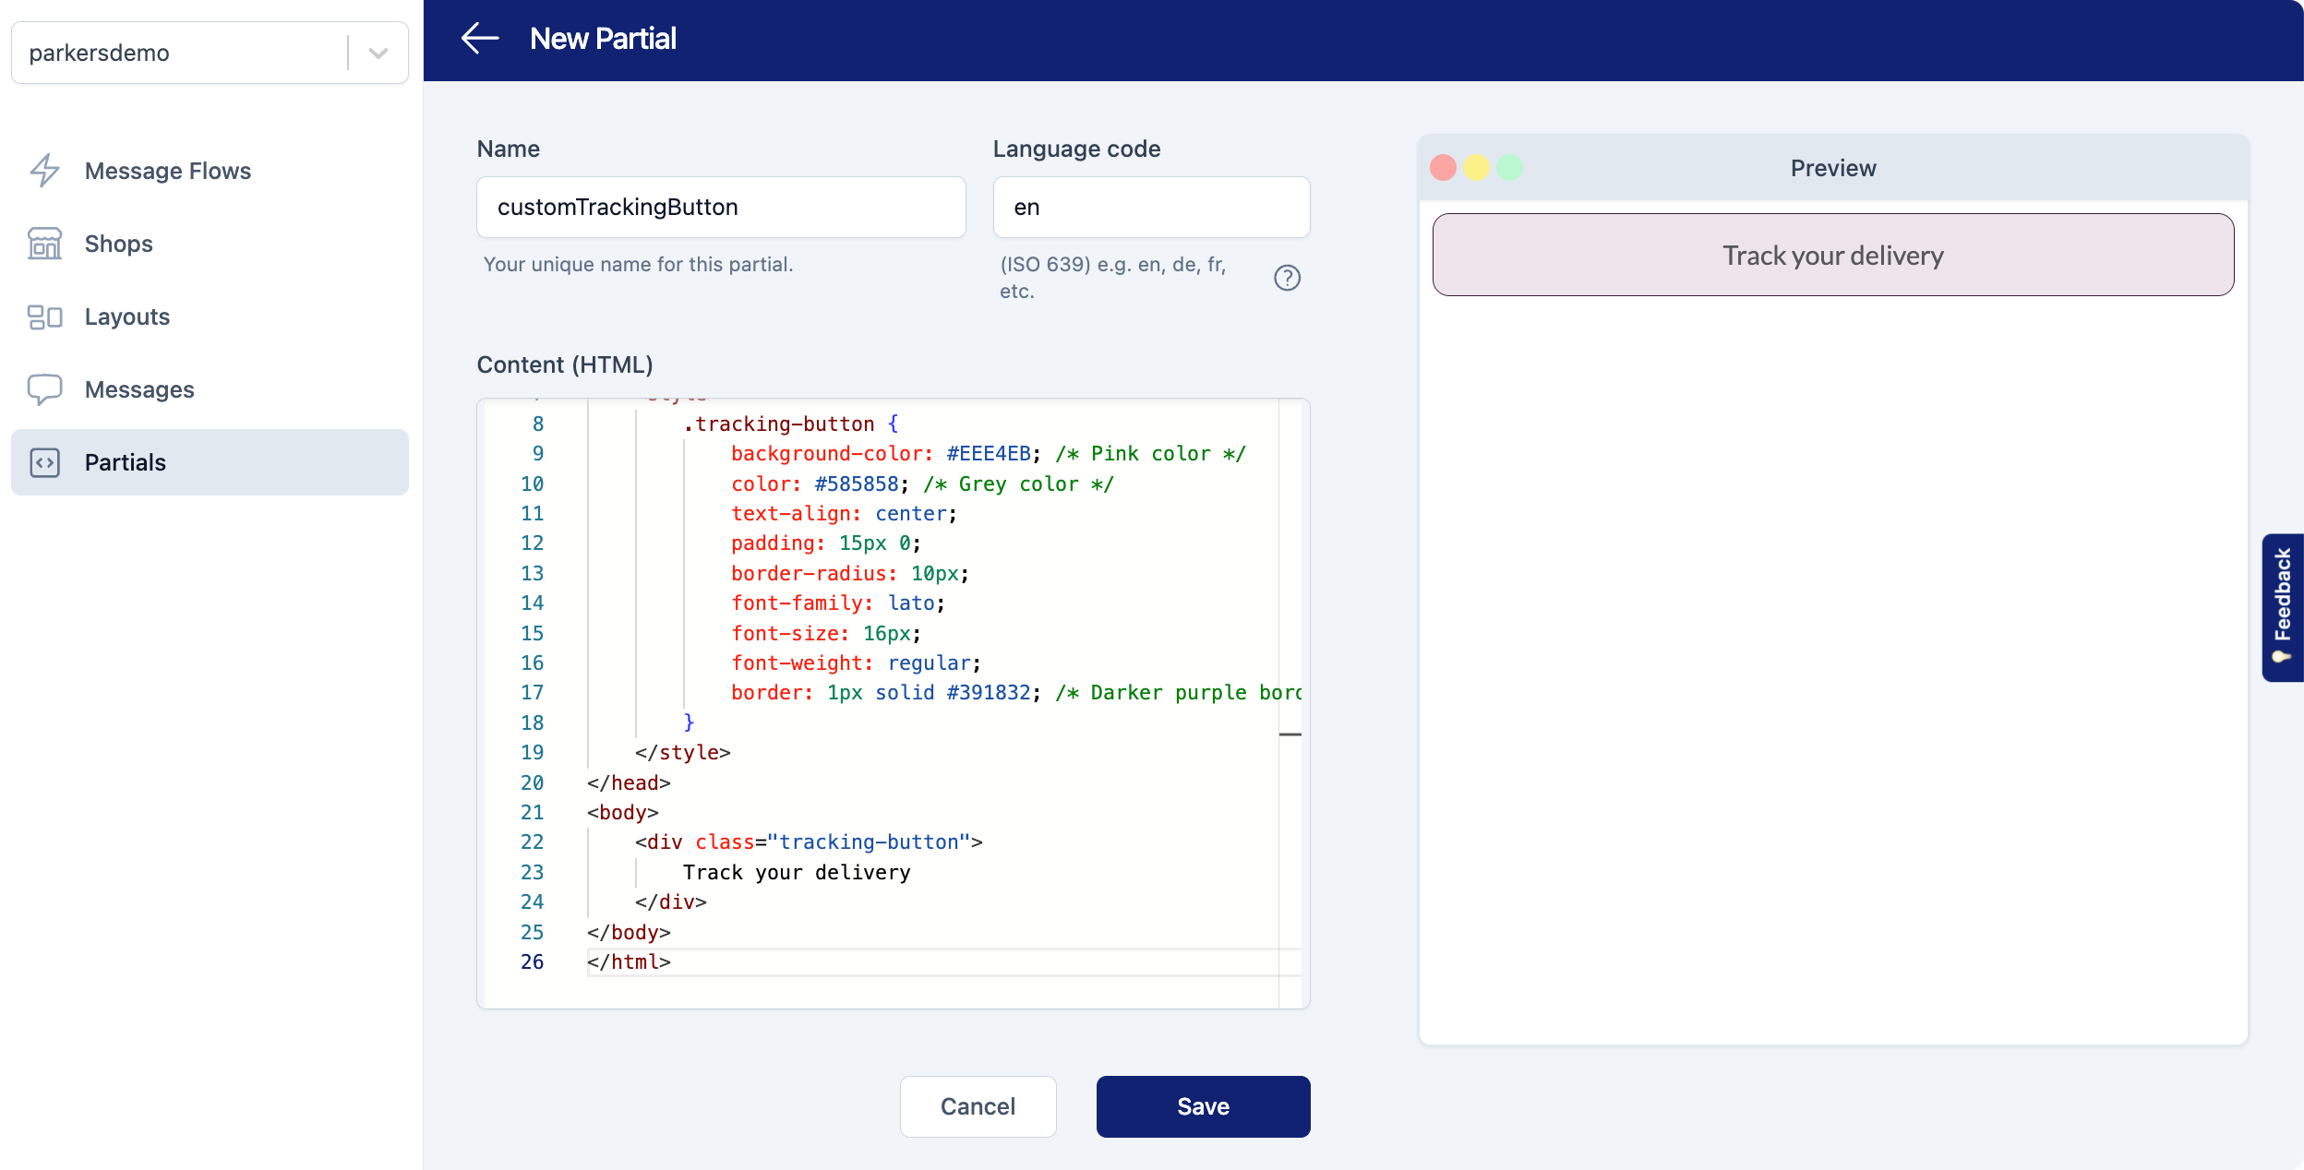
Task: Open the chevron next to parkersdemo
Action: point(377,52)
